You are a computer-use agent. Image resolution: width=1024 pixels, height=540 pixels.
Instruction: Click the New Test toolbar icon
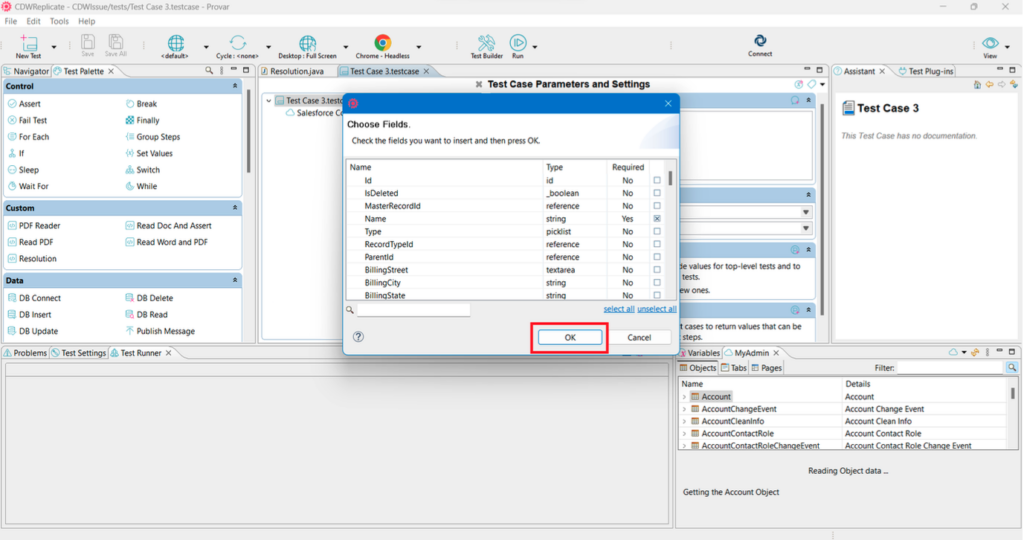pos(29,43)
